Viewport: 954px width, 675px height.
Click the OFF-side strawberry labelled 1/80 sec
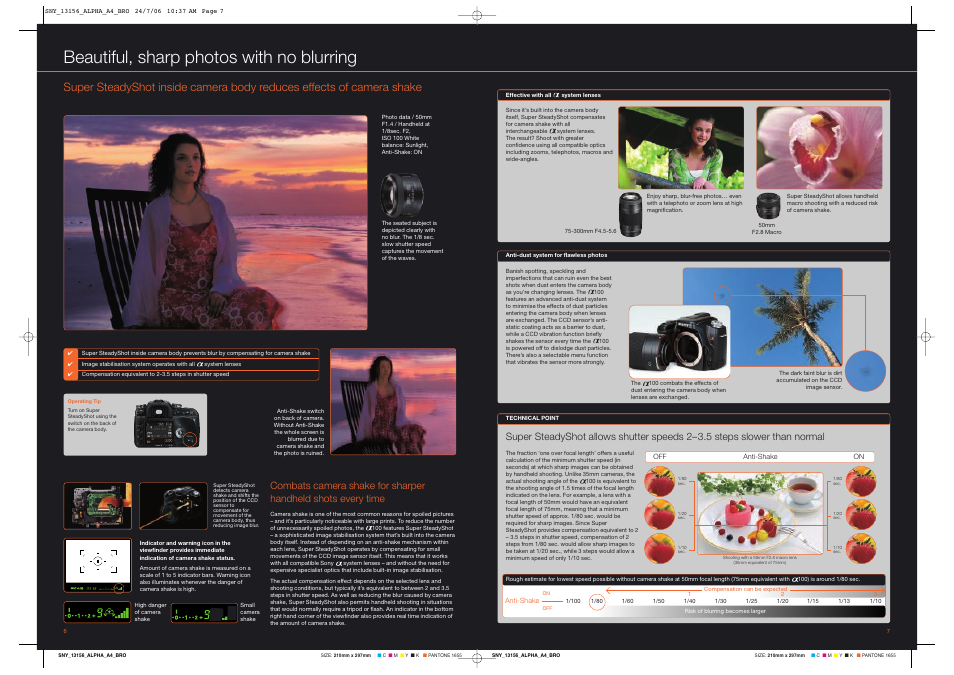tap(660, 481)
